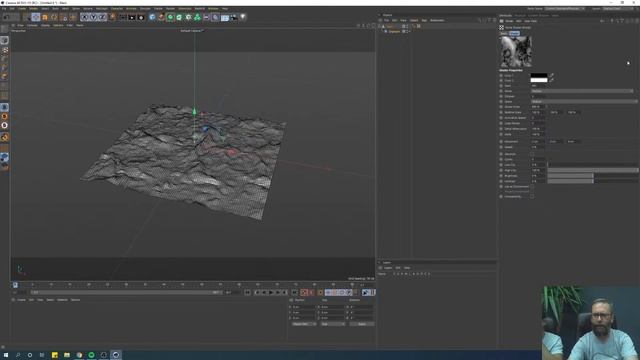Click the Render View icon

coord(122,17)
